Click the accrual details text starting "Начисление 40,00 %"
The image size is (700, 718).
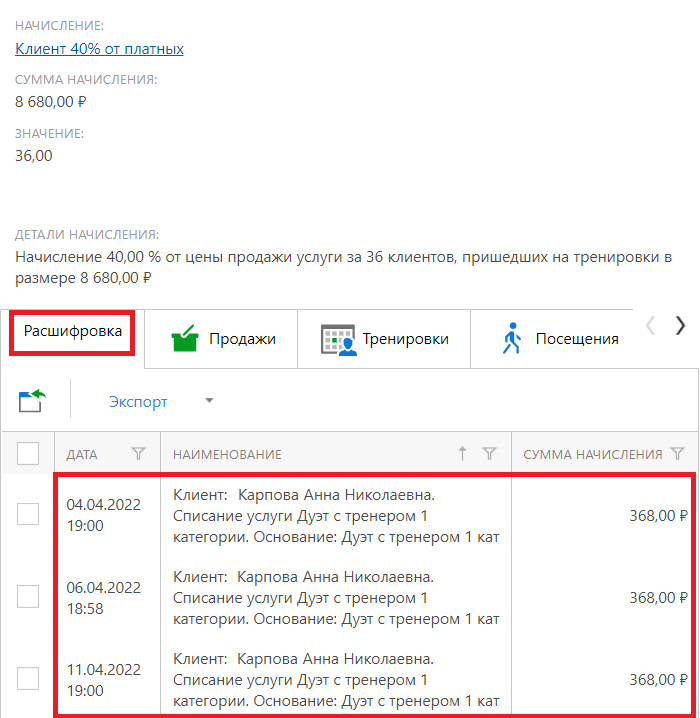(x=343, y=267)
